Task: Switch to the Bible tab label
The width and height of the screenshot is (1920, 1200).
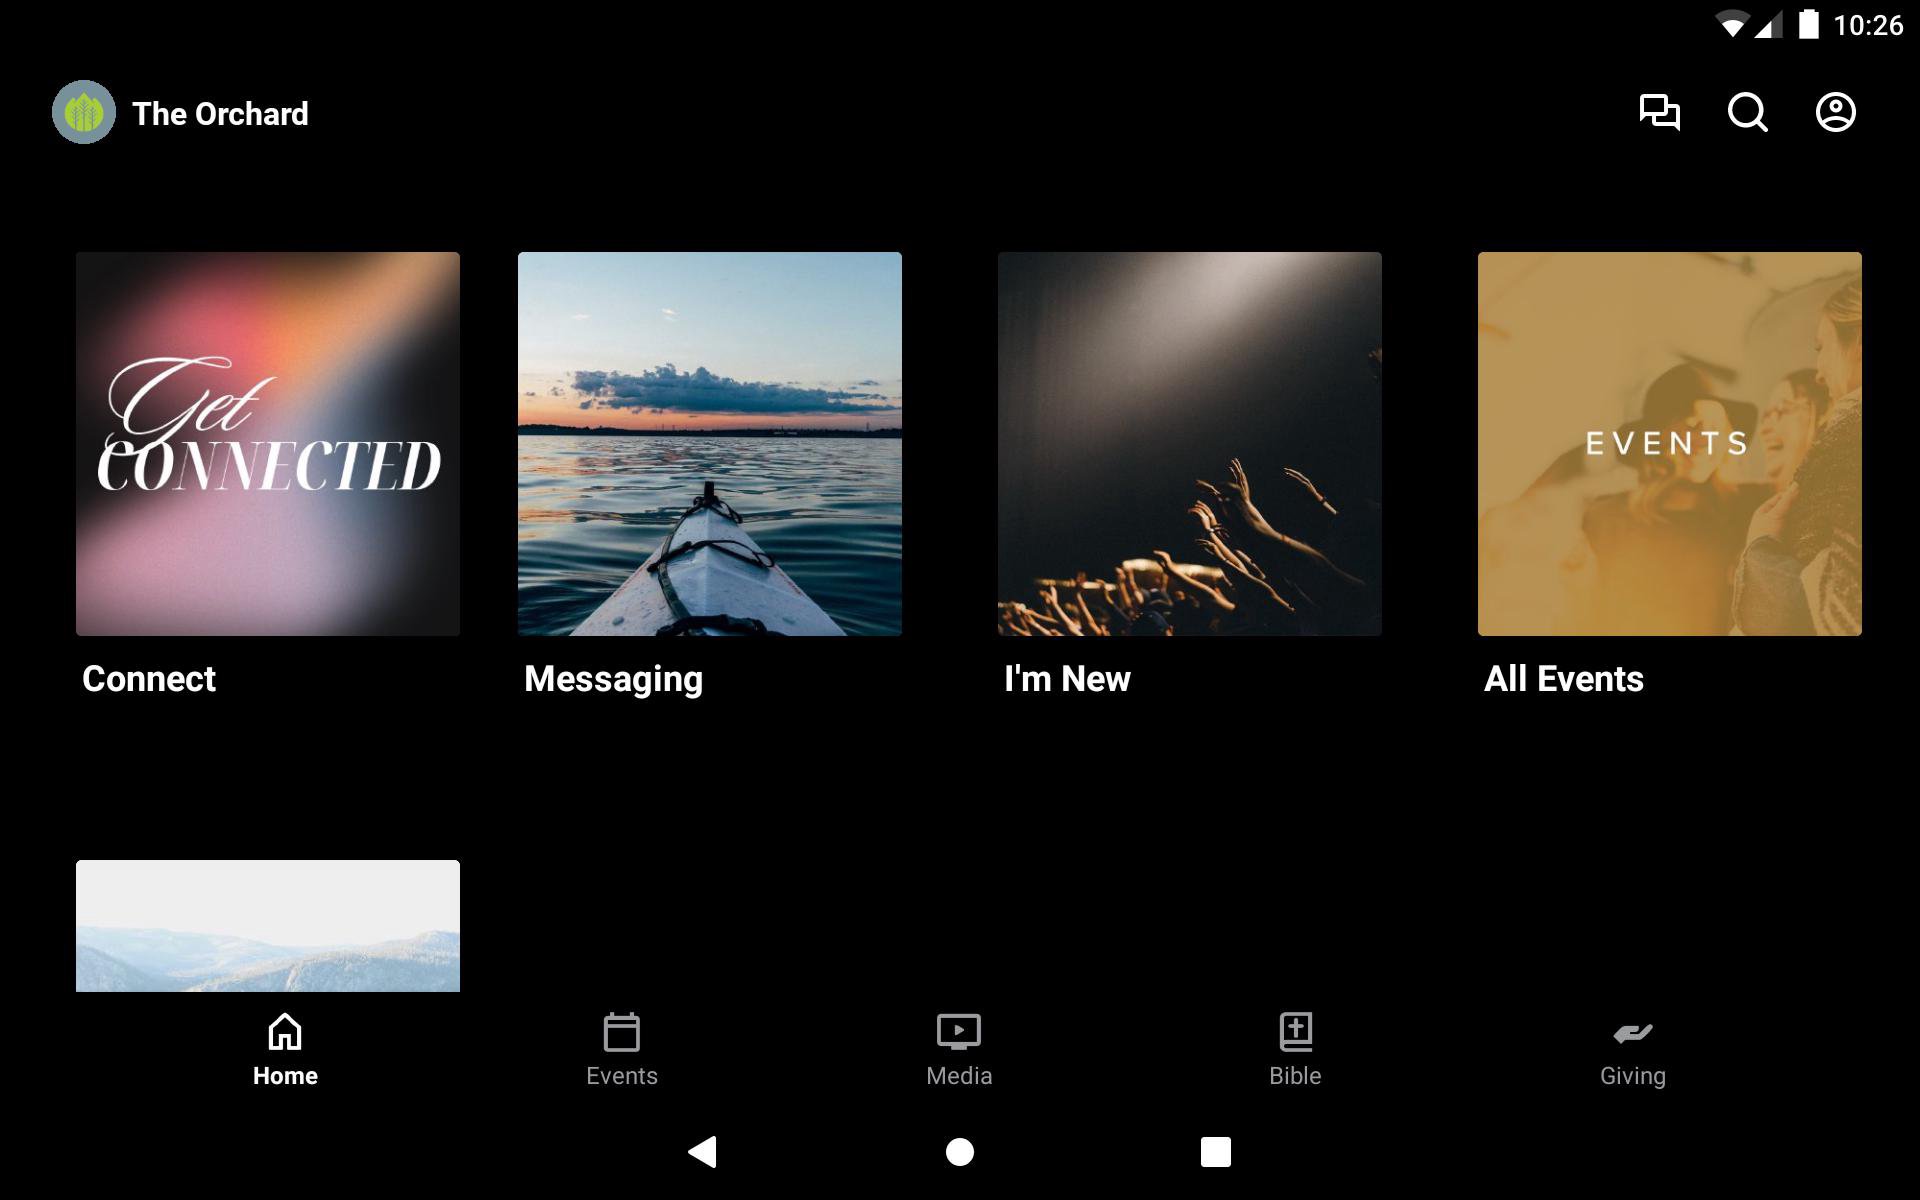Action: click(x=1295, y=1076)
